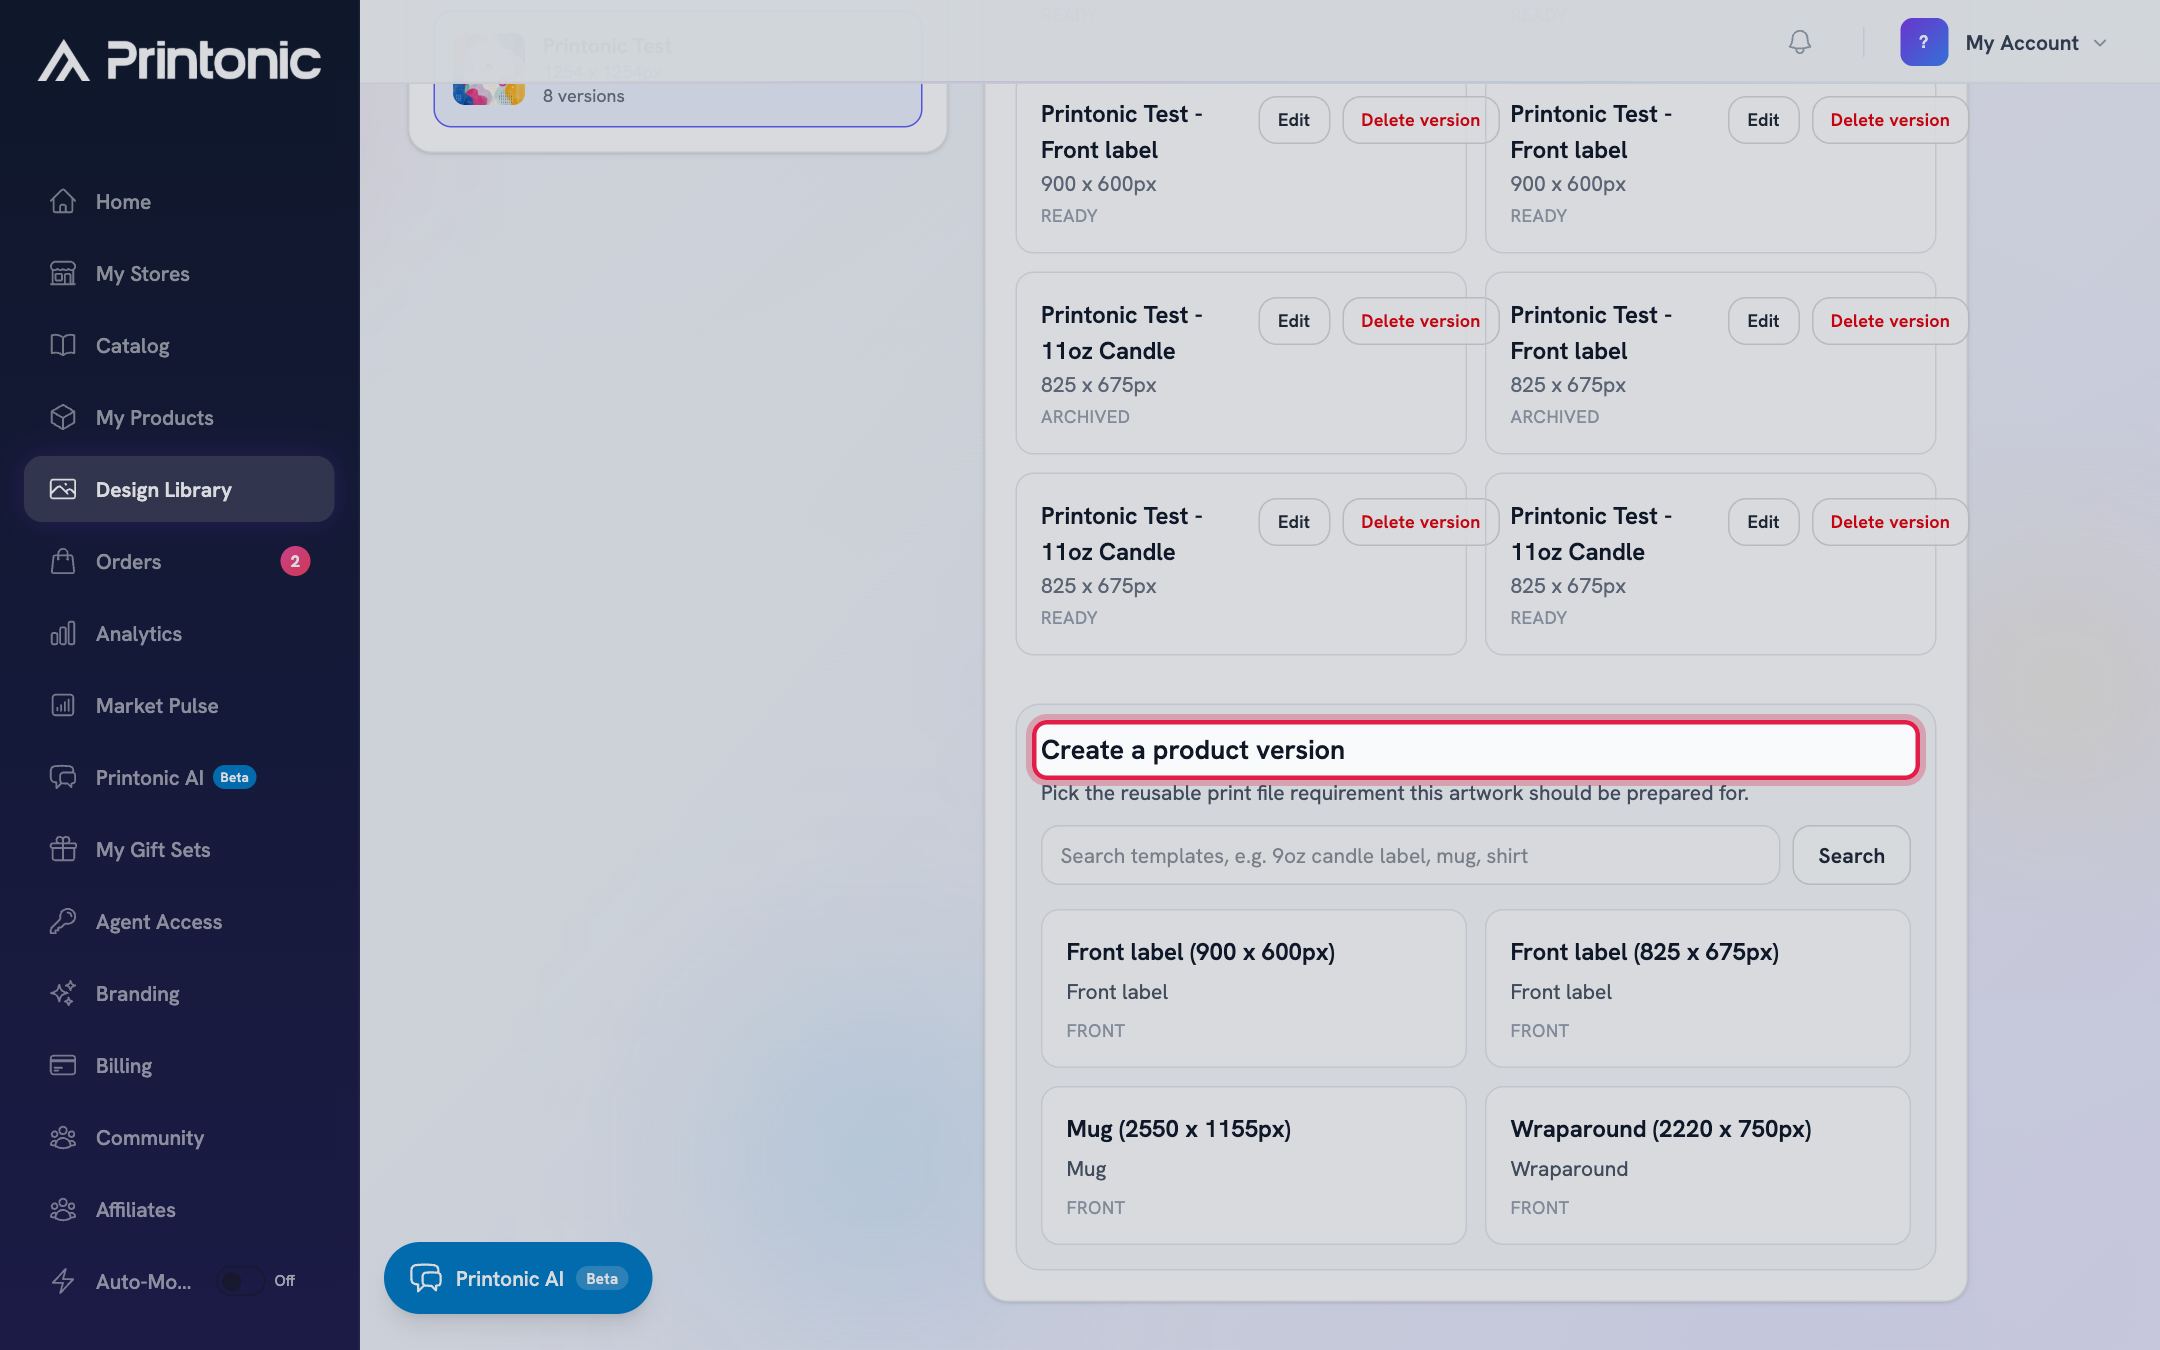Click the Beta badge beside Printonic AI in sidebar
The height and width of the screenshot is (1350, 2160).
[234, 777]
